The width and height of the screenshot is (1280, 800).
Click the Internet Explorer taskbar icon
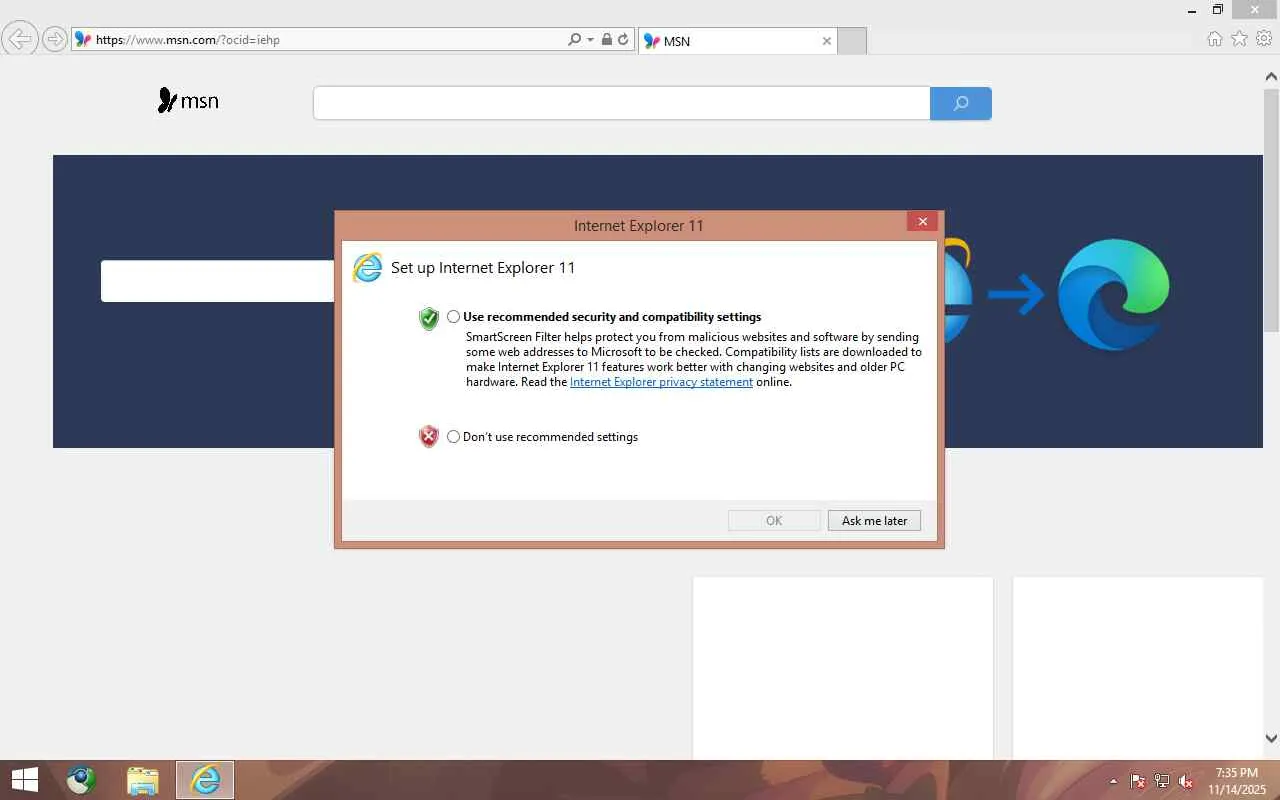tap(205, 780)
